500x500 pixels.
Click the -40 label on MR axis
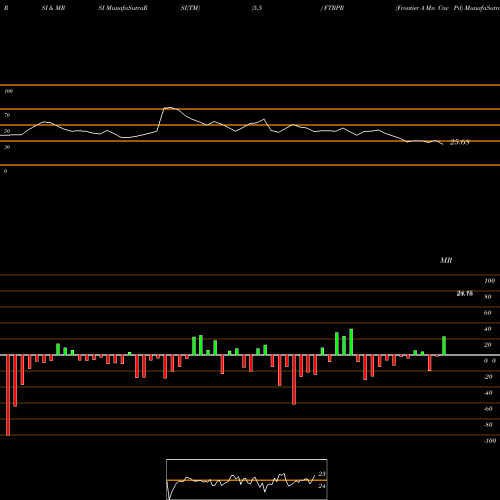click(488, 393)
